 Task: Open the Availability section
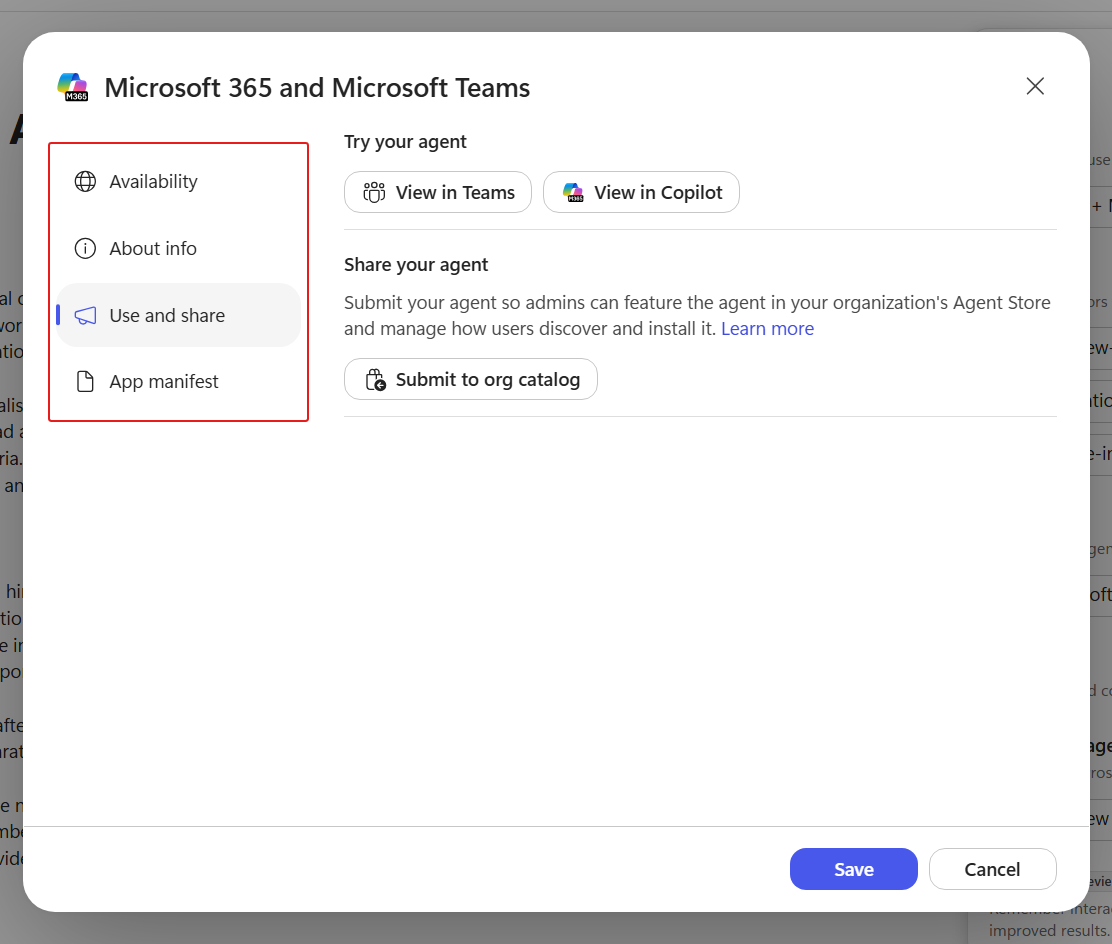pyautogui.click(x=179, y=182)
